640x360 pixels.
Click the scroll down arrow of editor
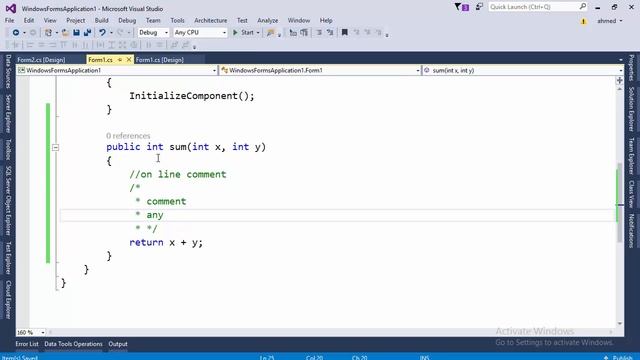coord(620,323)
